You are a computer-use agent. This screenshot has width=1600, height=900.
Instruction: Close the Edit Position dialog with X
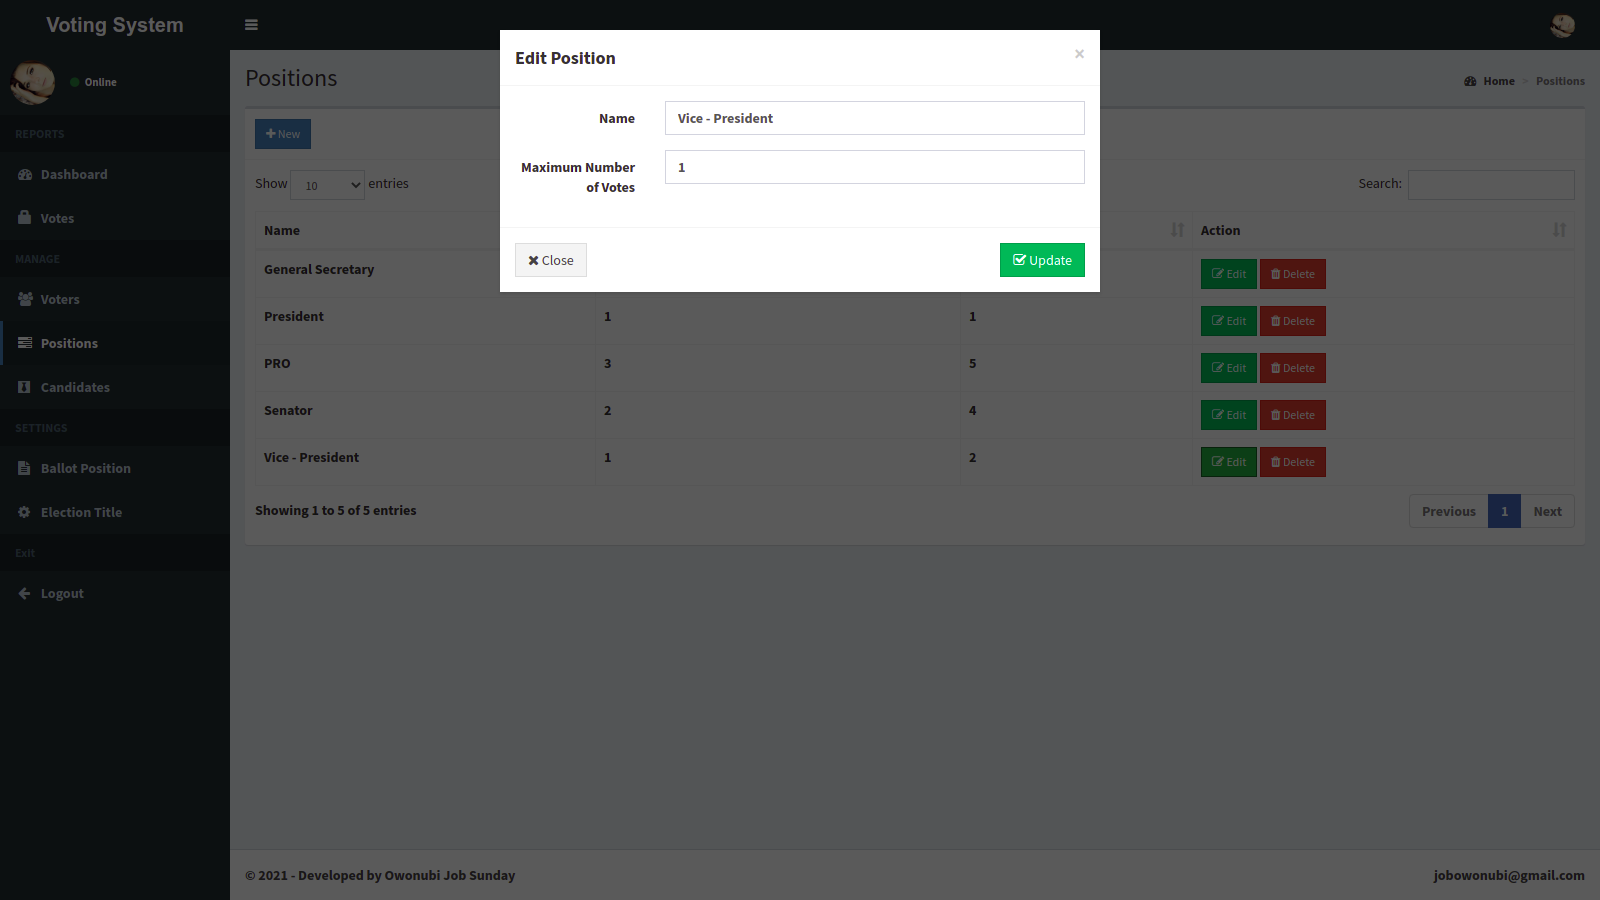1079,54
